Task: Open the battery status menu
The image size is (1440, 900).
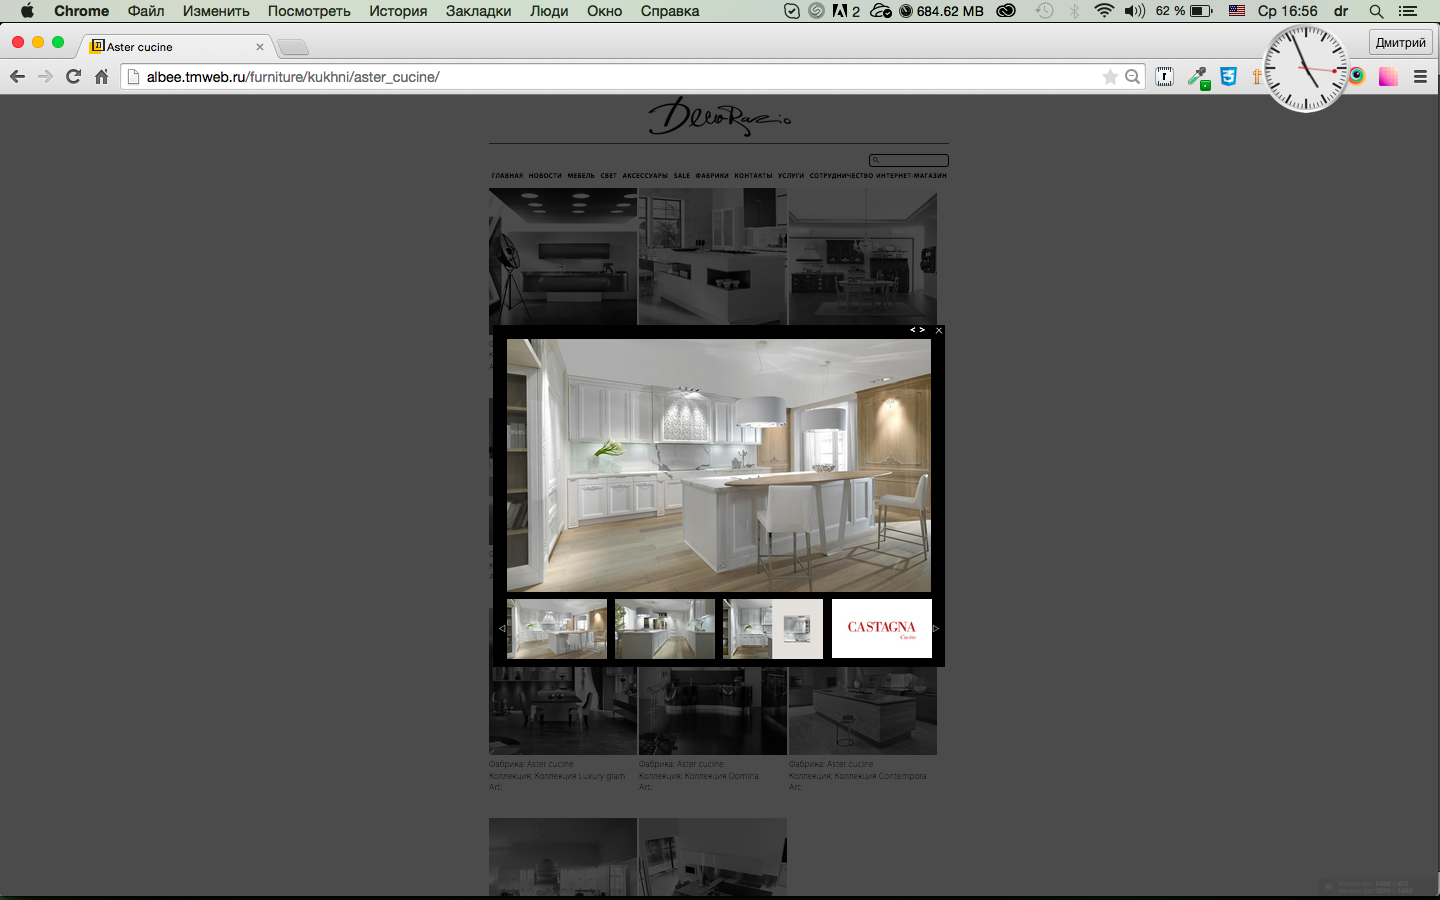Action: 1184,11
